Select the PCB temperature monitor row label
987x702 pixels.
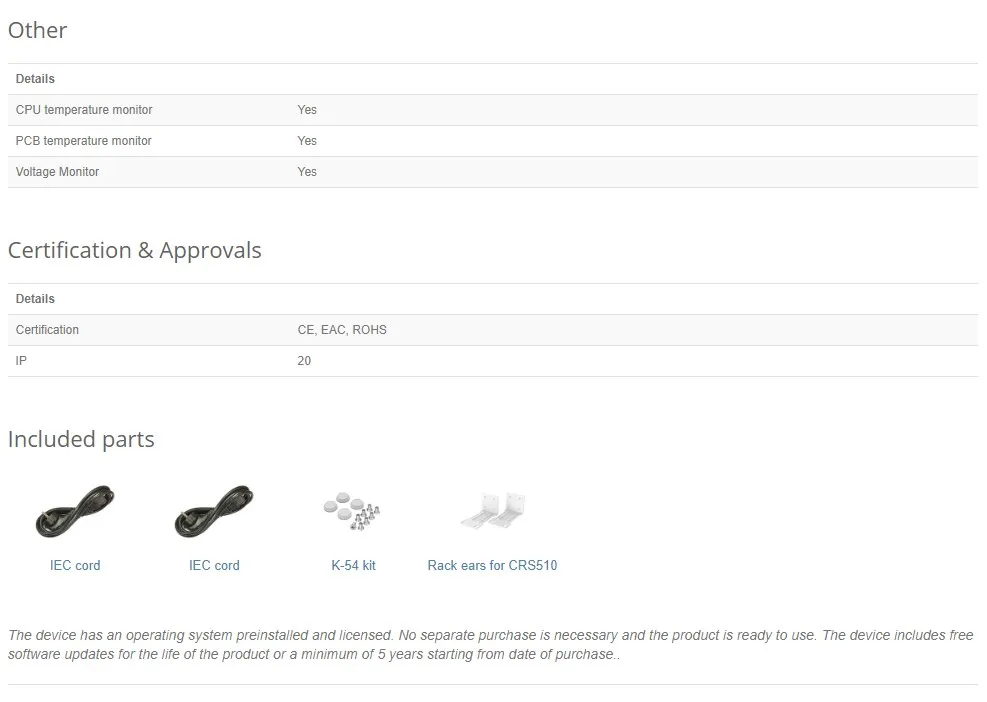[x=83, y=141]
